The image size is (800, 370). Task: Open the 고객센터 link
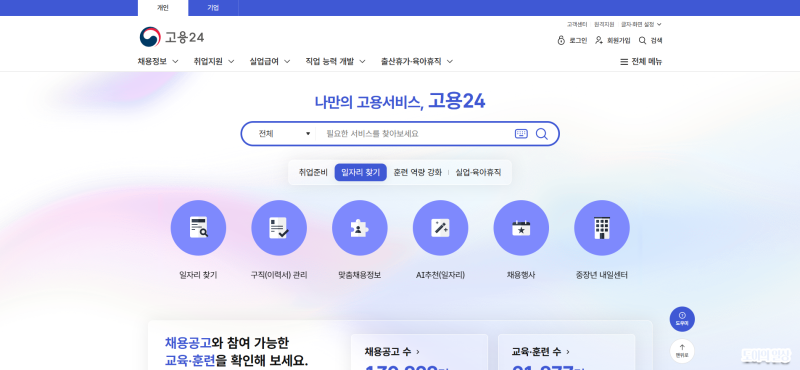577,24
